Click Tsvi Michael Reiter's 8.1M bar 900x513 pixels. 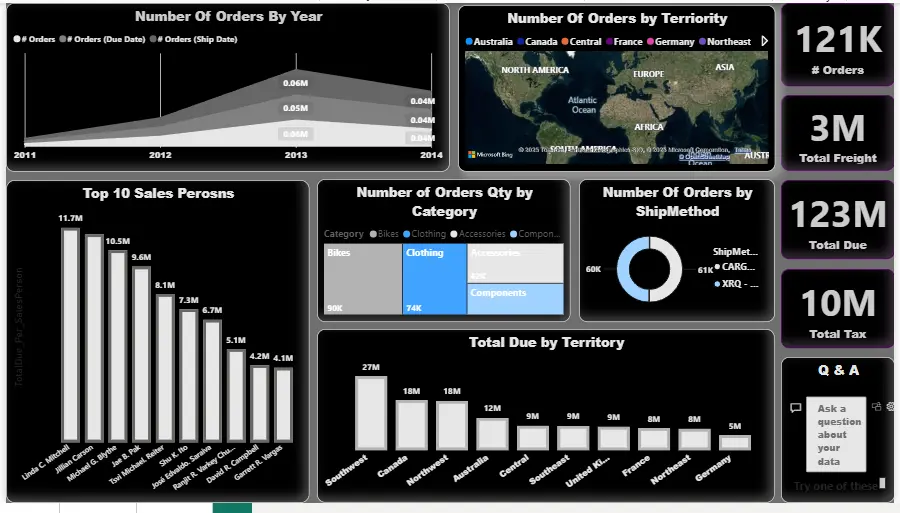[x=165, y=368]
